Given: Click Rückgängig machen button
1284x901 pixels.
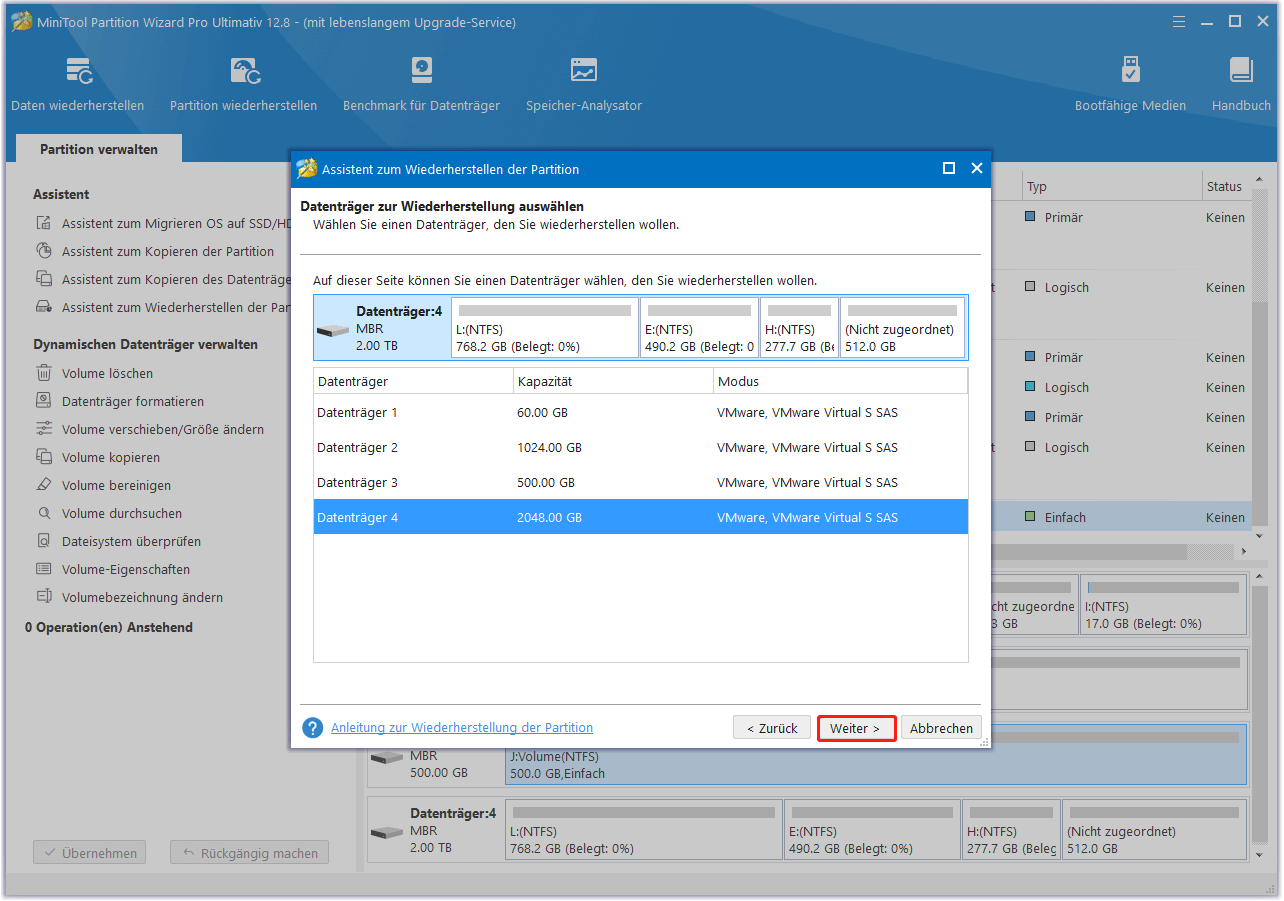Looking at the screenshot, I should click(249, 854).
